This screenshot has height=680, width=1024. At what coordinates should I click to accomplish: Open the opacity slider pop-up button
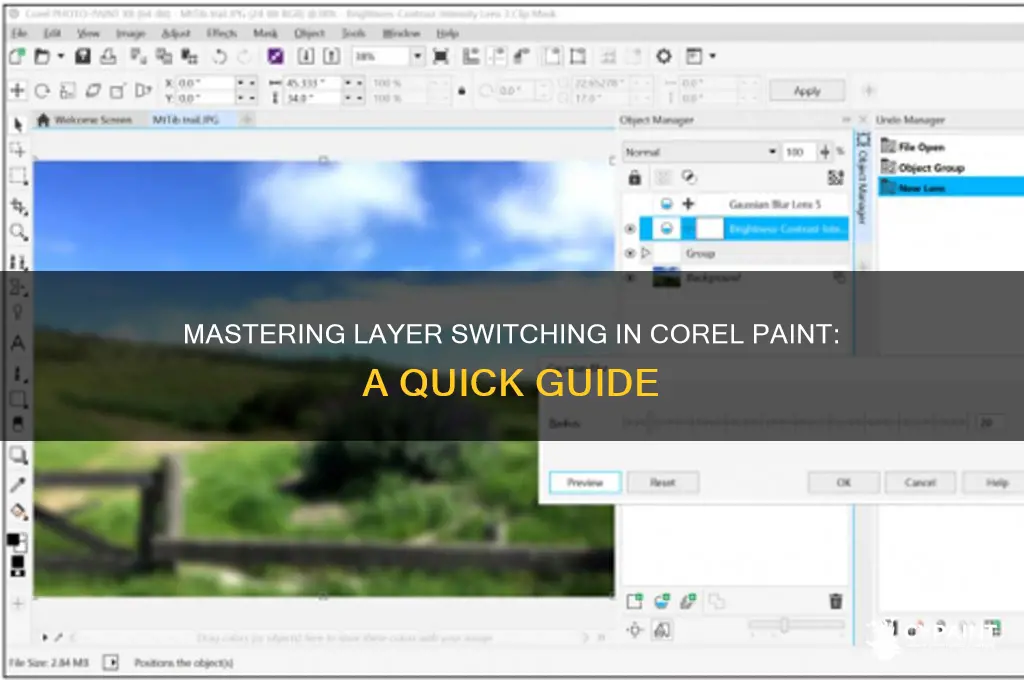[825, 152]
